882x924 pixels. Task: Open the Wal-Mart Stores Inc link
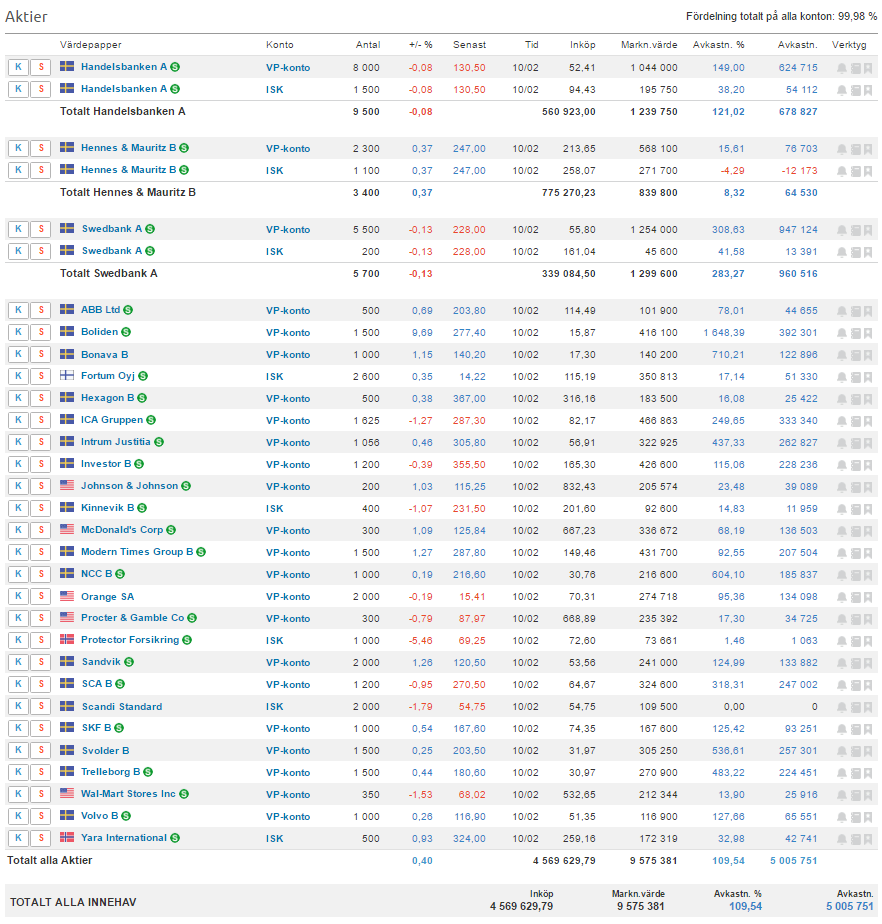tap(128, 794)
